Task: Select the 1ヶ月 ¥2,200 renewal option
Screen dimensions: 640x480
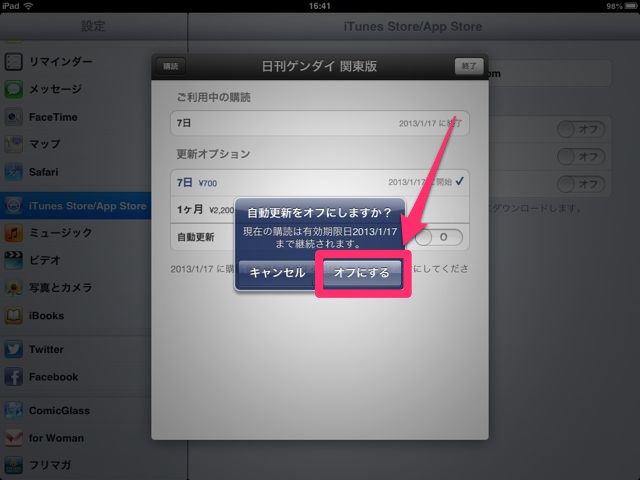Action: tap(320, 210)
